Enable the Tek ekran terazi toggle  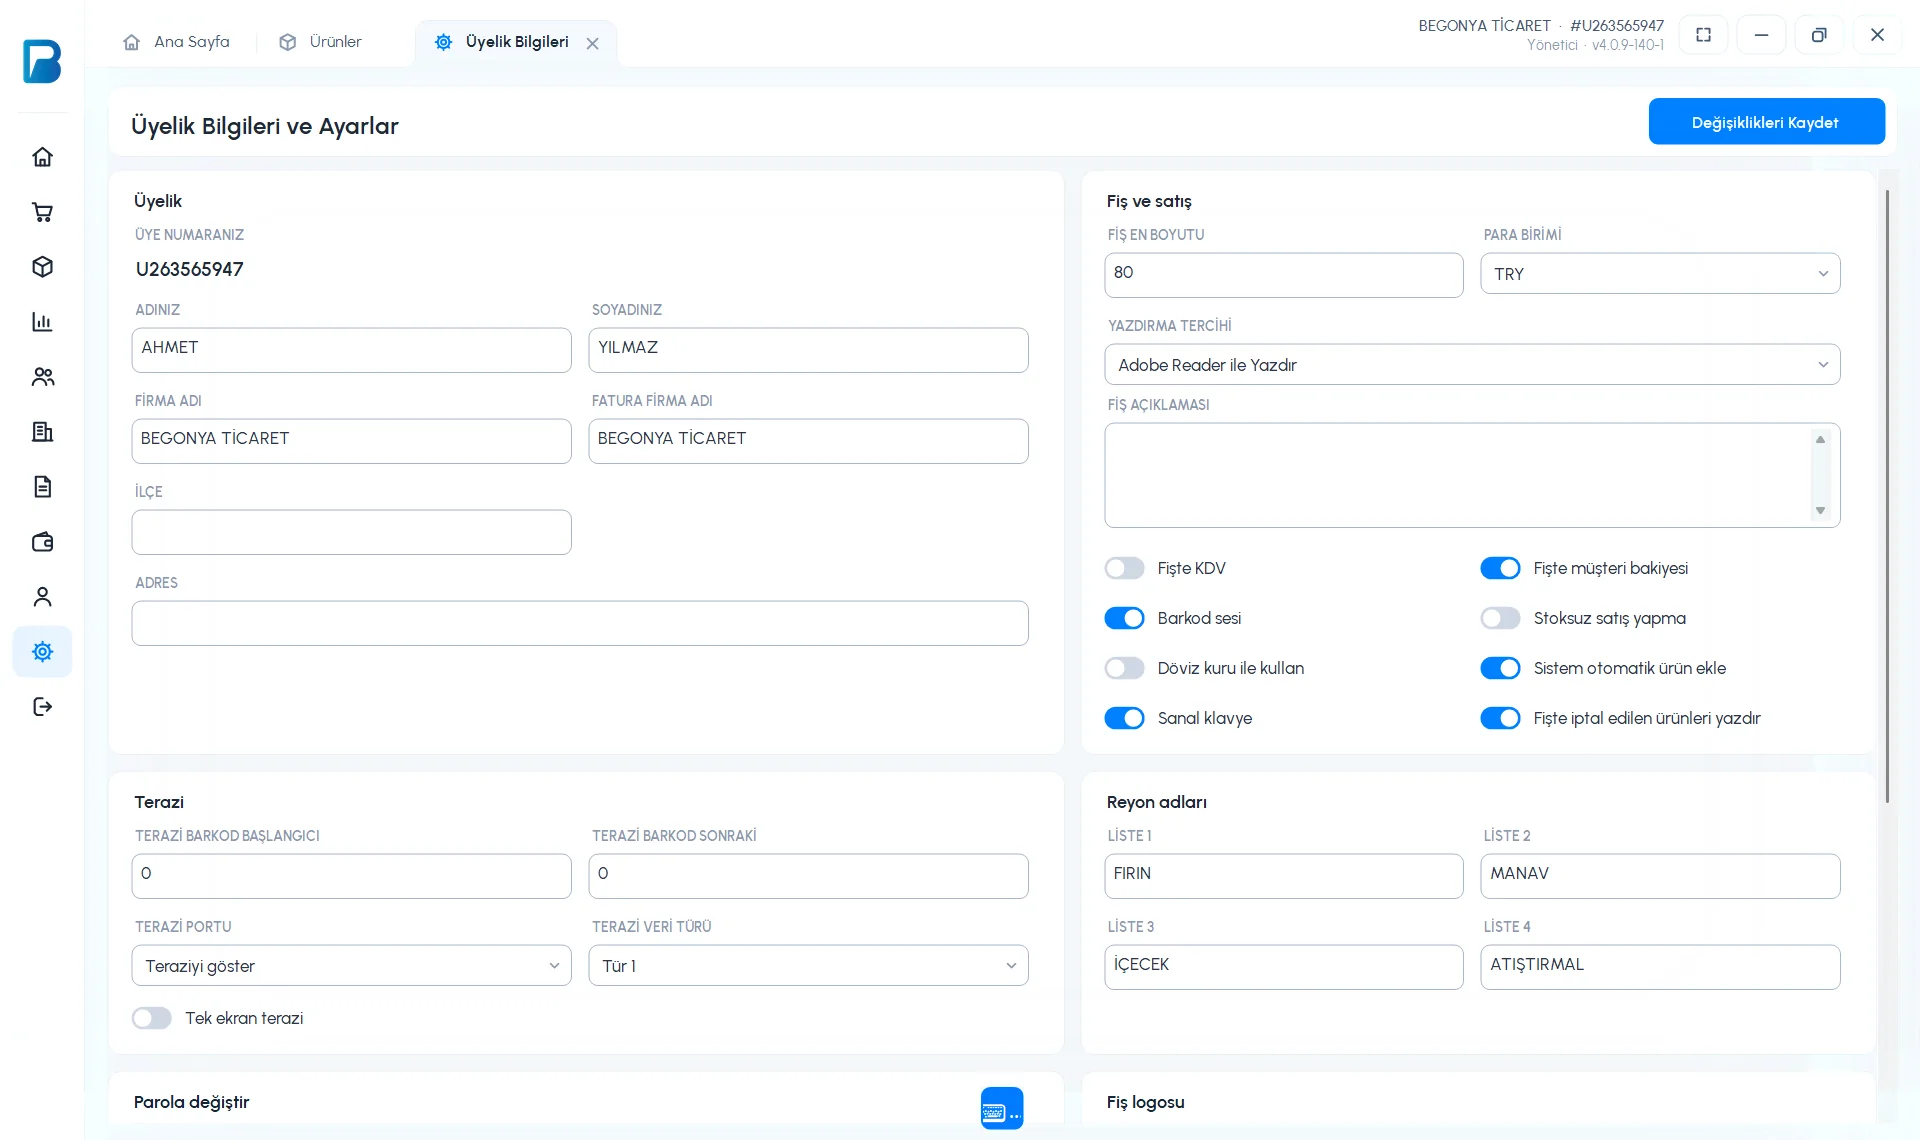(x=152, y=1018)
